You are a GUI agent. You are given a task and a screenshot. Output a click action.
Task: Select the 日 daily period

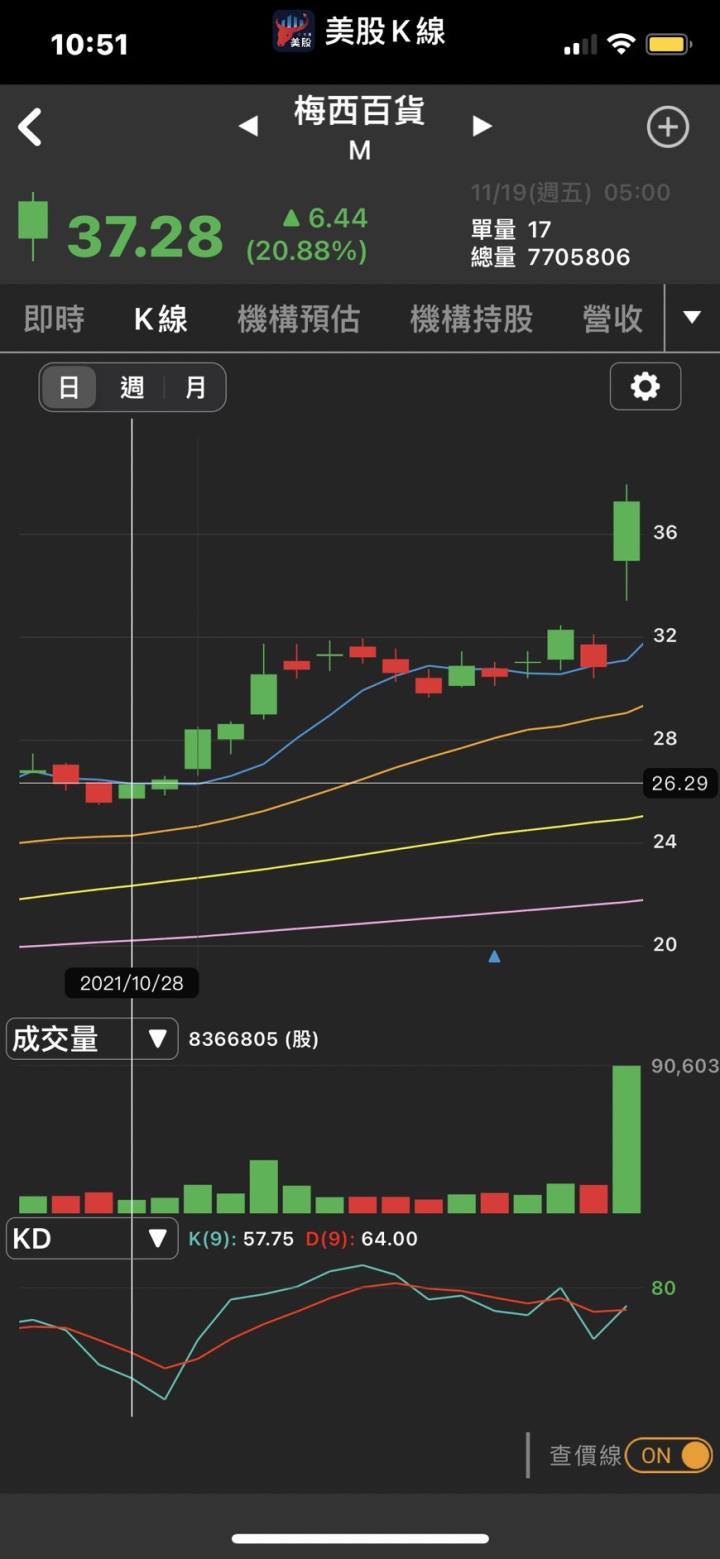(69, 387)
